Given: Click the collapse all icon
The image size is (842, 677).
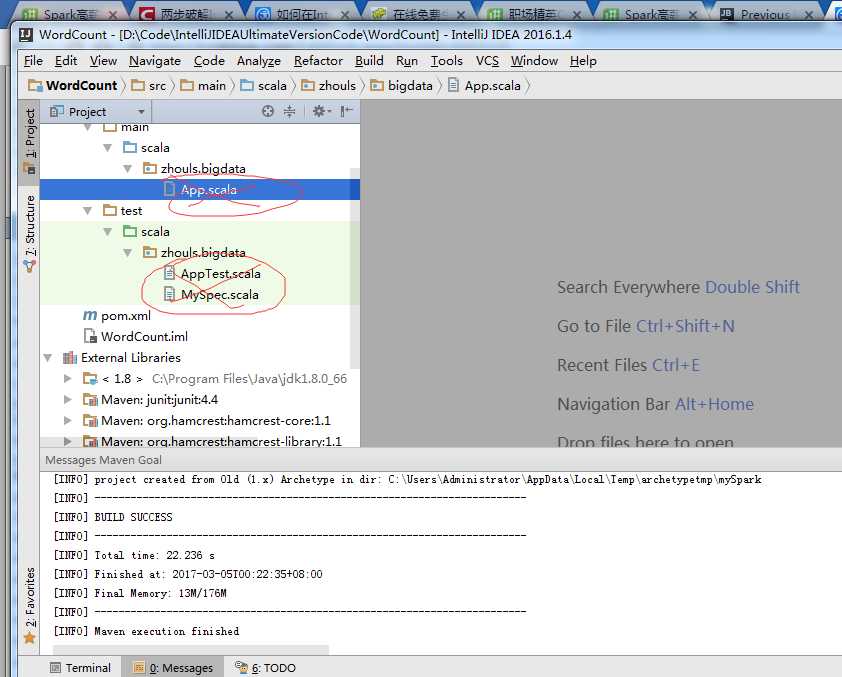Looking at the screenshot, I should [289, 111].
